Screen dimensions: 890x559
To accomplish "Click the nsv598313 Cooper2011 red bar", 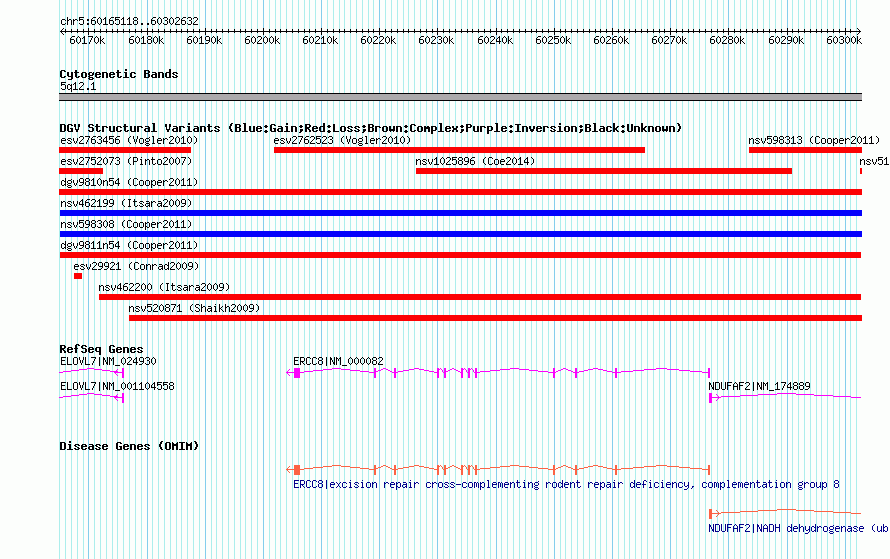I will (x=805, y=150).
